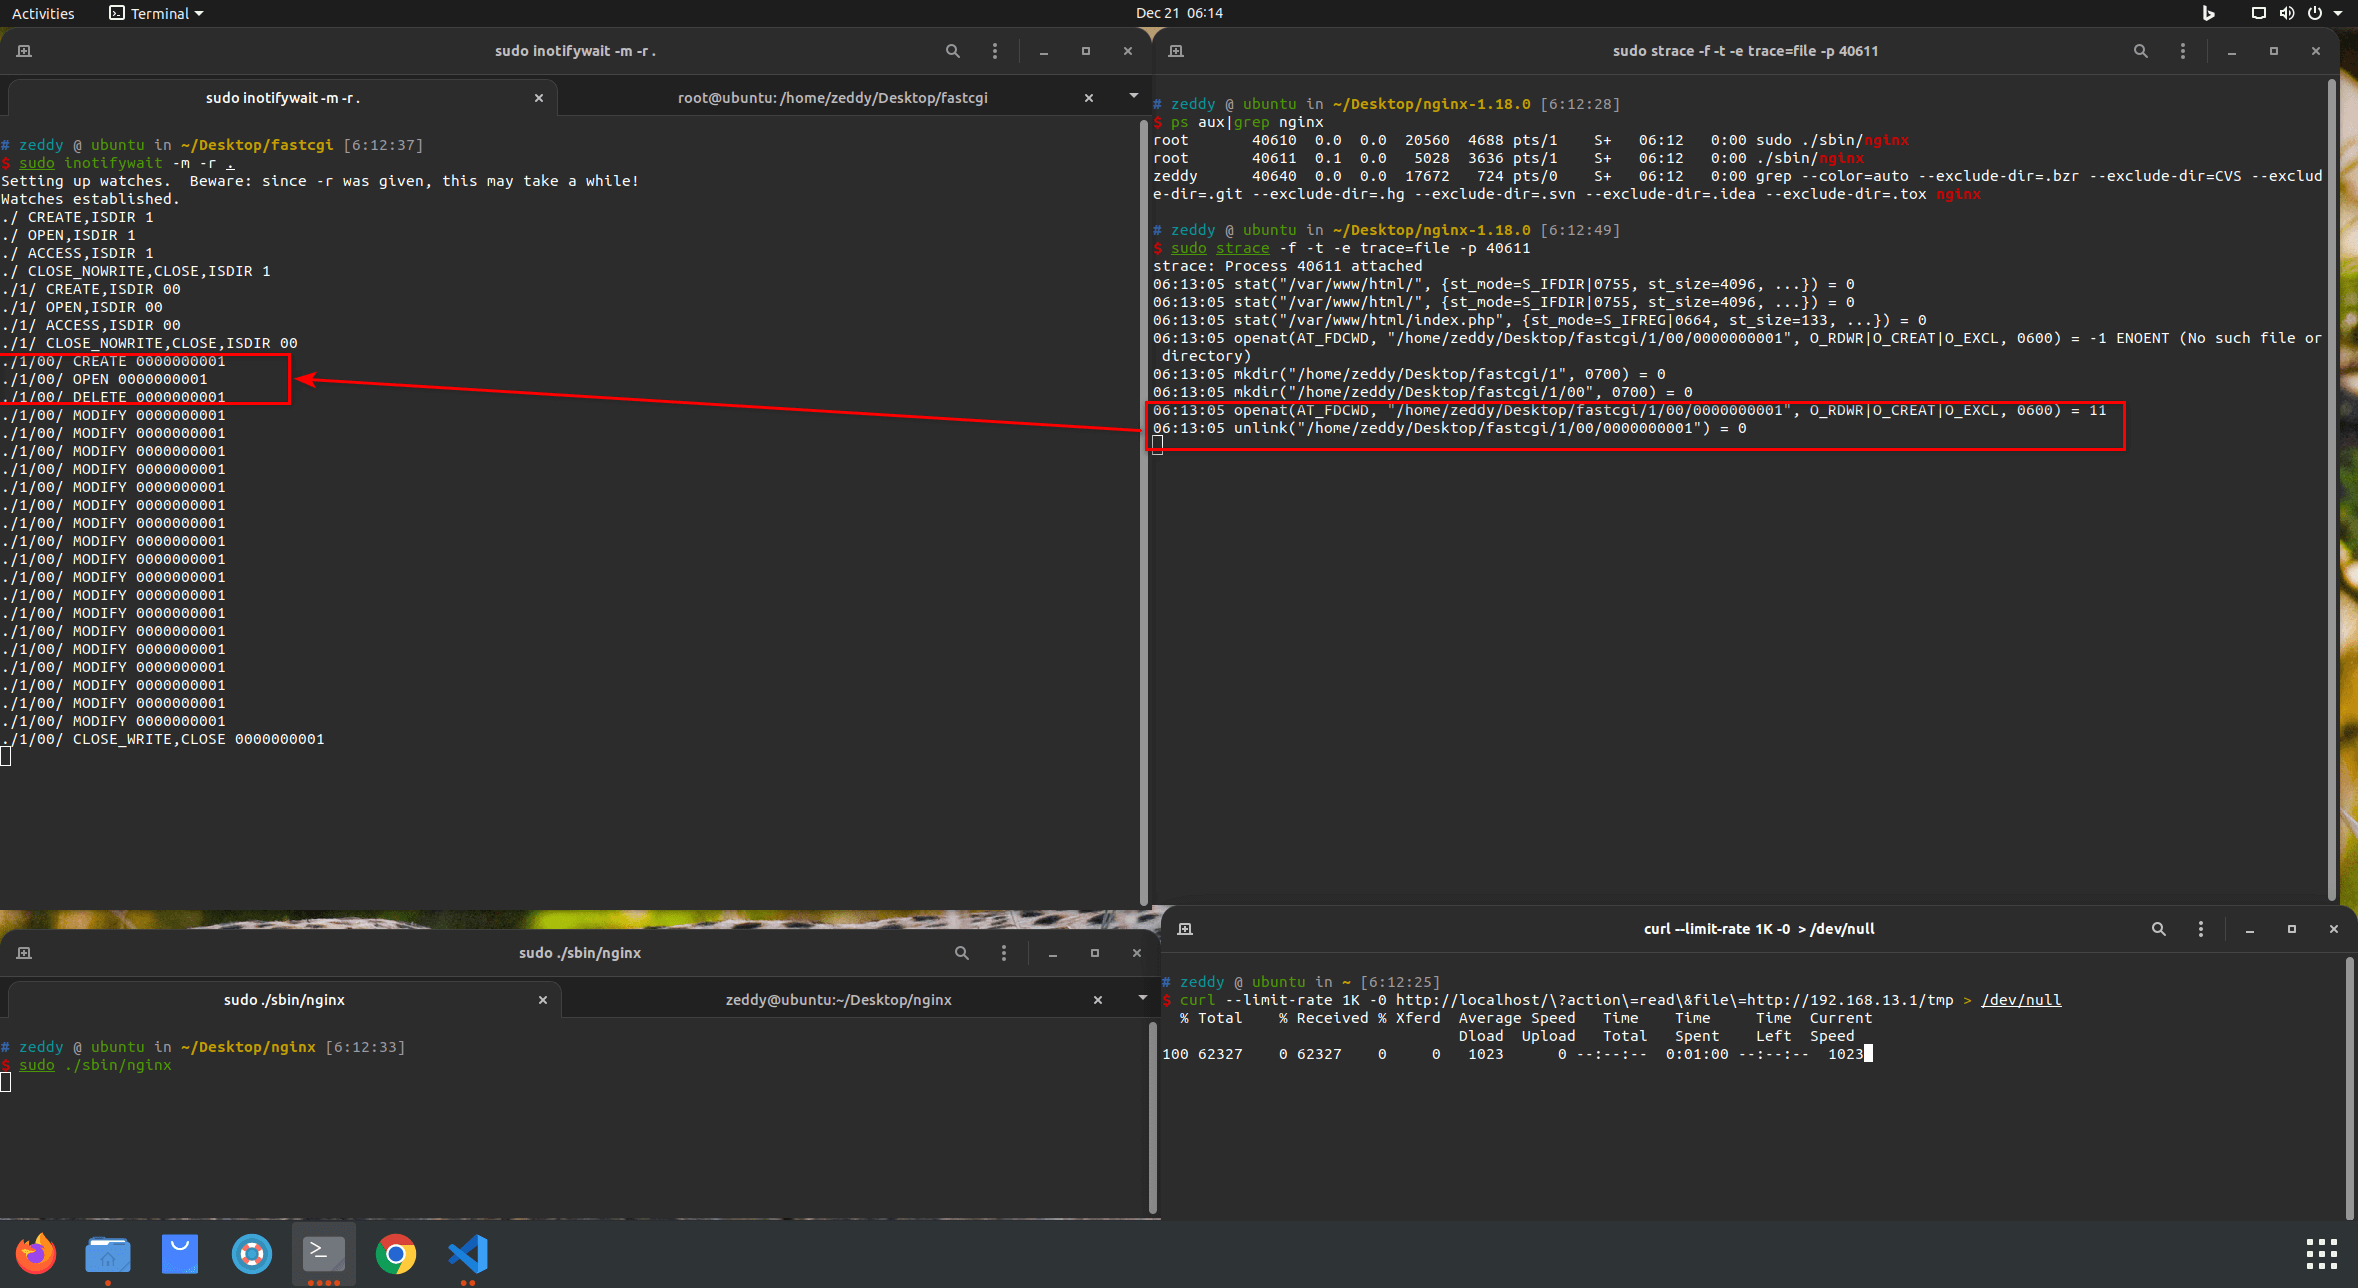Minimize the strace terminal window
The image size is (2358, 1288).
point(2231,51)
